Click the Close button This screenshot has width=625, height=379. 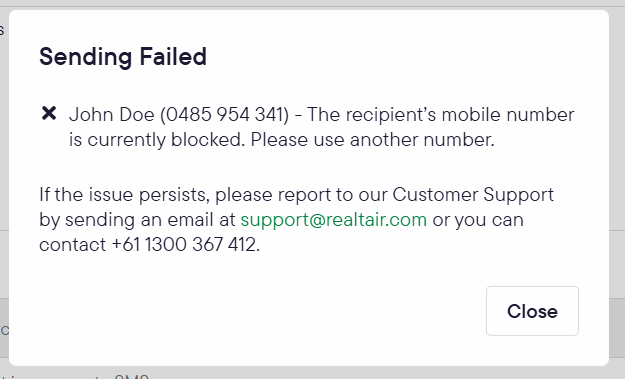pyautogui.click(x=532, y=311)
